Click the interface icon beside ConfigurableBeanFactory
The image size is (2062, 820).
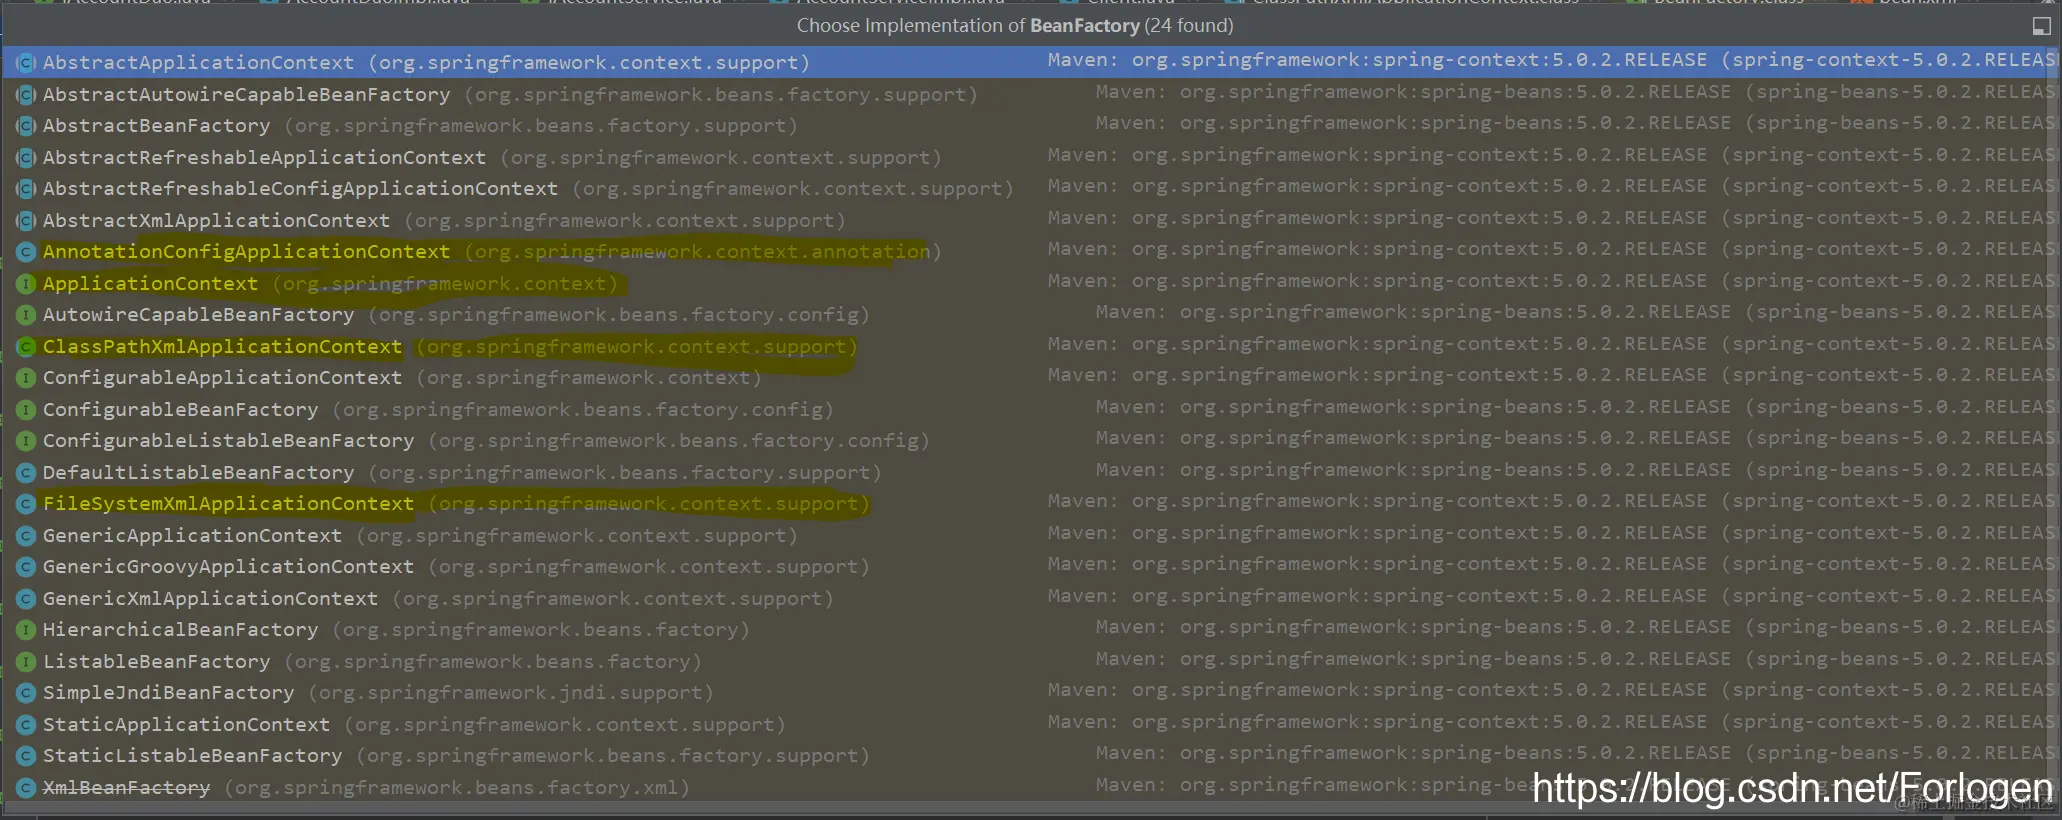click(26, 410)
